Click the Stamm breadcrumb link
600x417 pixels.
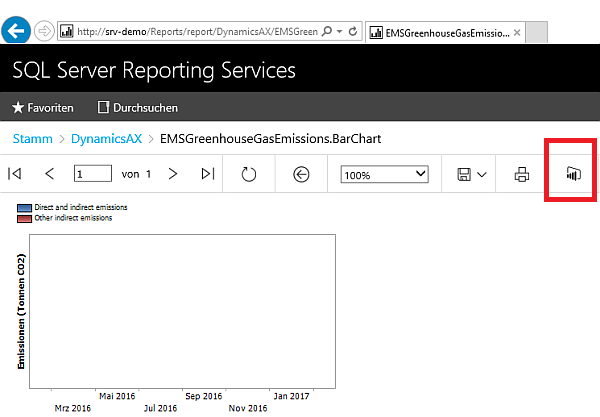tap(32, 138)
